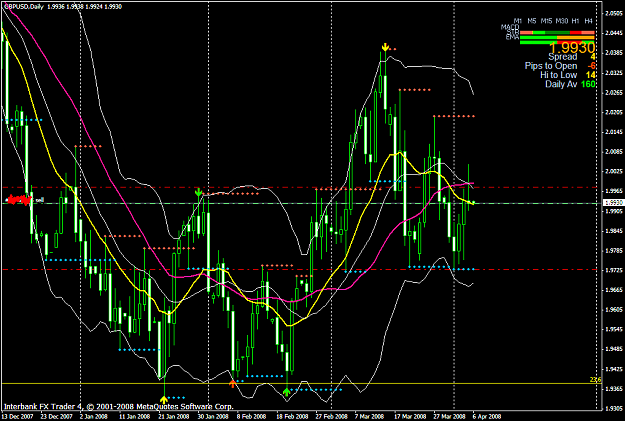Click the 1.9785 price axis label
625x421 pixels.
(613, 250)
